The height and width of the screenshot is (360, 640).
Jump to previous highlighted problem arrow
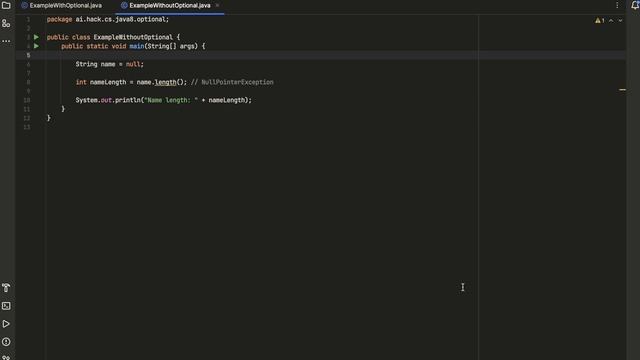(611, 20)
